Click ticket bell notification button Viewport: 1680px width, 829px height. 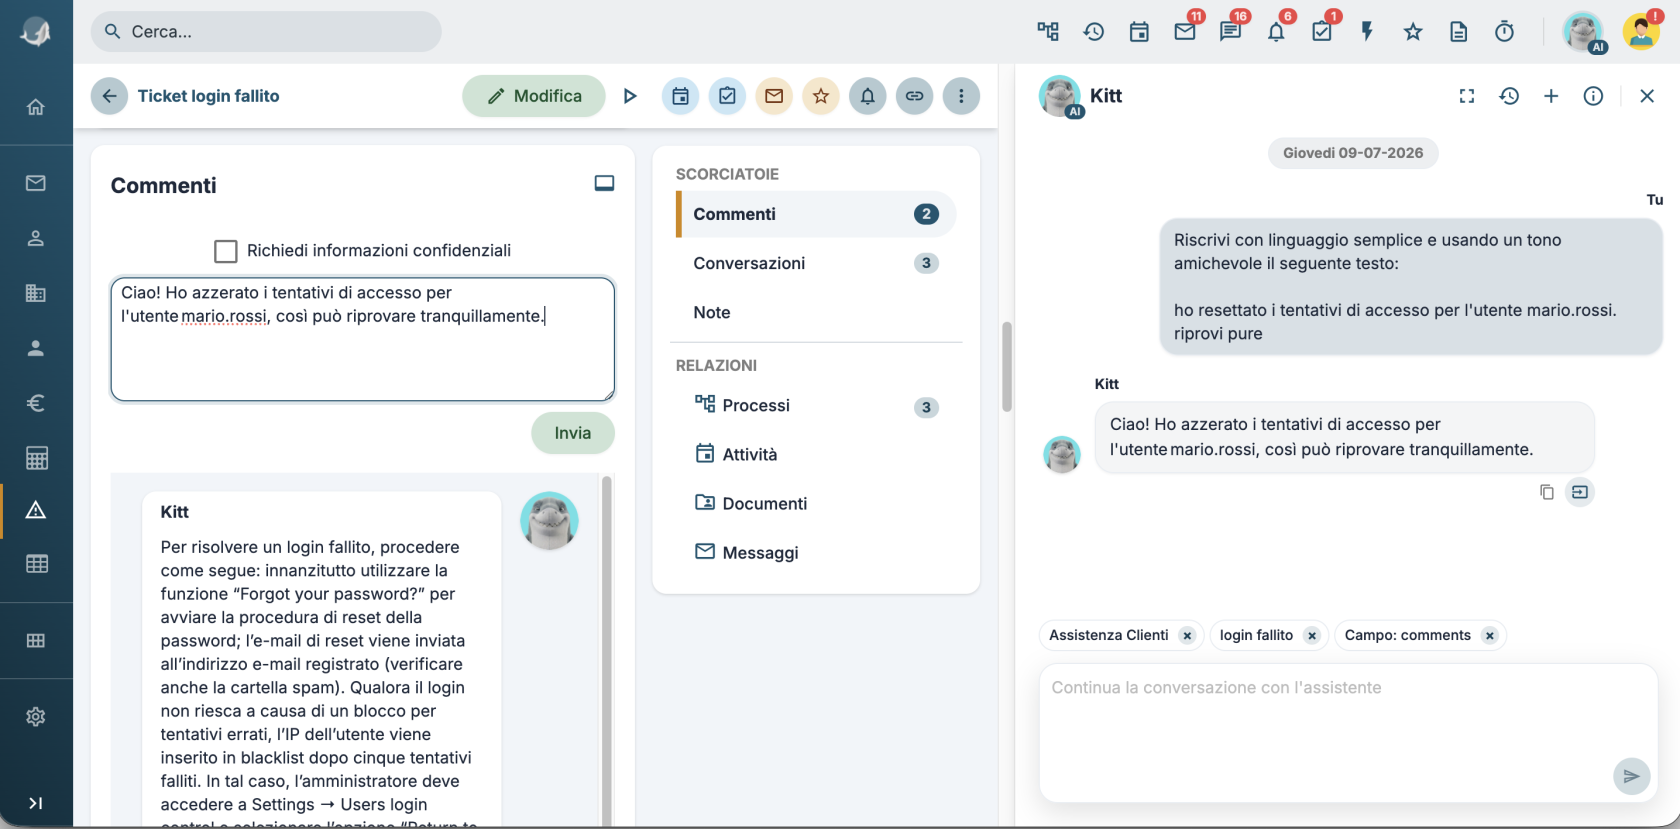click(868, 96)
